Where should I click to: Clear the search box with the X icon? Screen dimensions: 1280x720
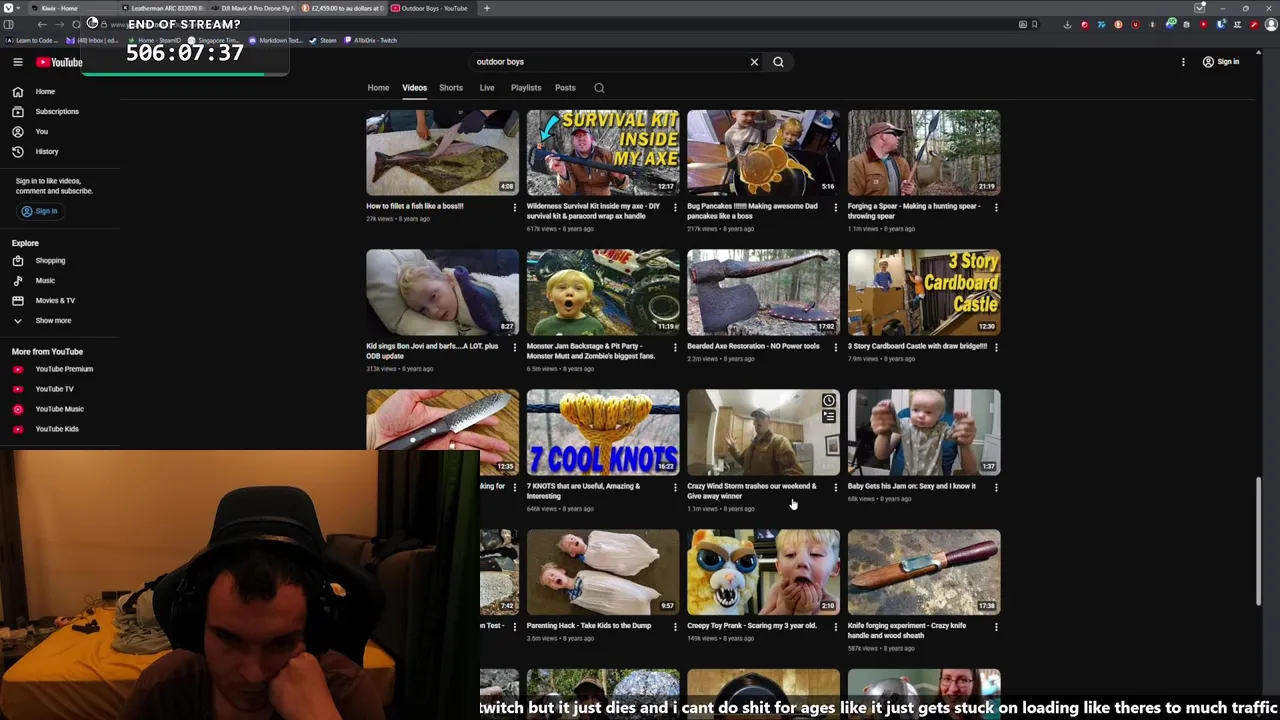(754, 62)
